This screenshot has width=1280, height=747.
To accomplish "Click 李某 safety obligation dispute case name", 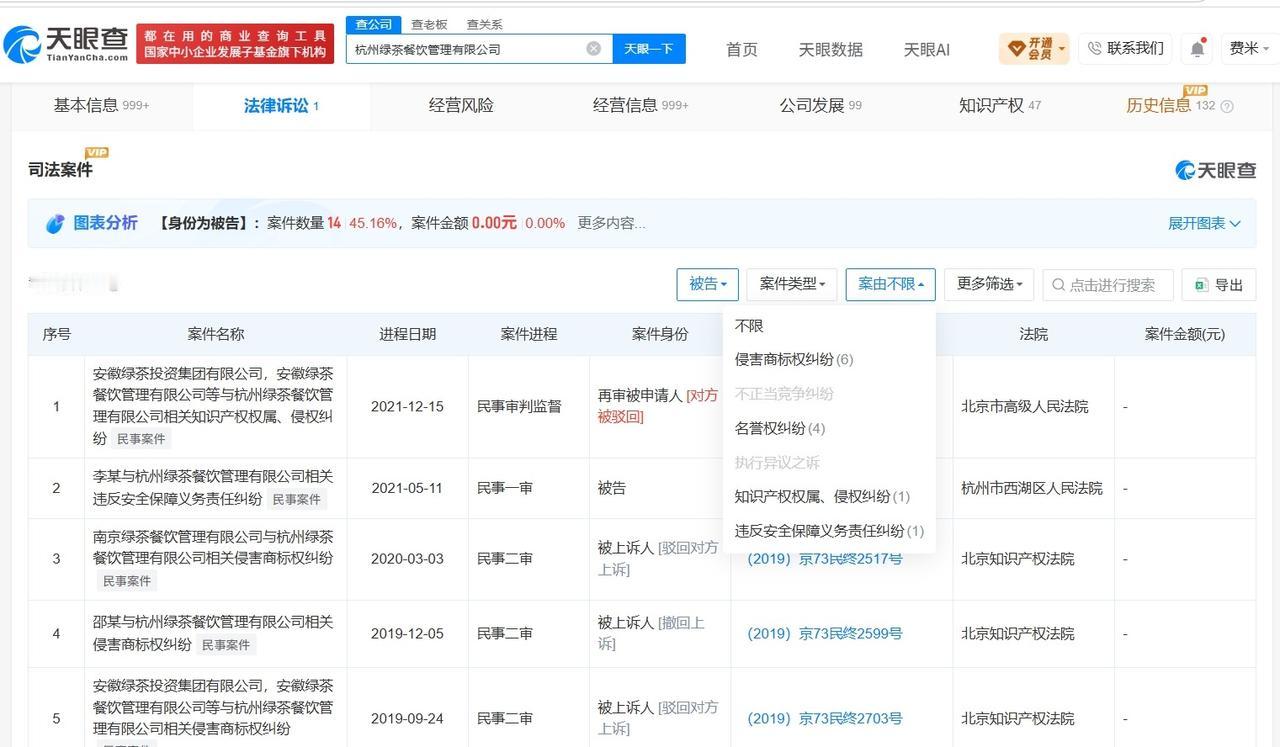I will click(213, 487).
